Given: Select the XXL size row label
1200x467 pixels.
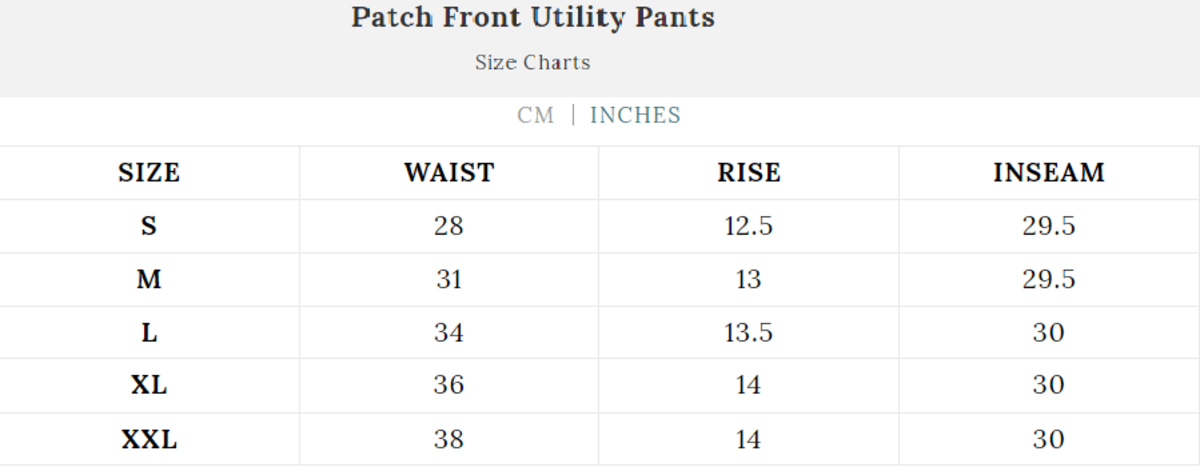Looking at the screenshot, I should 149,439.
